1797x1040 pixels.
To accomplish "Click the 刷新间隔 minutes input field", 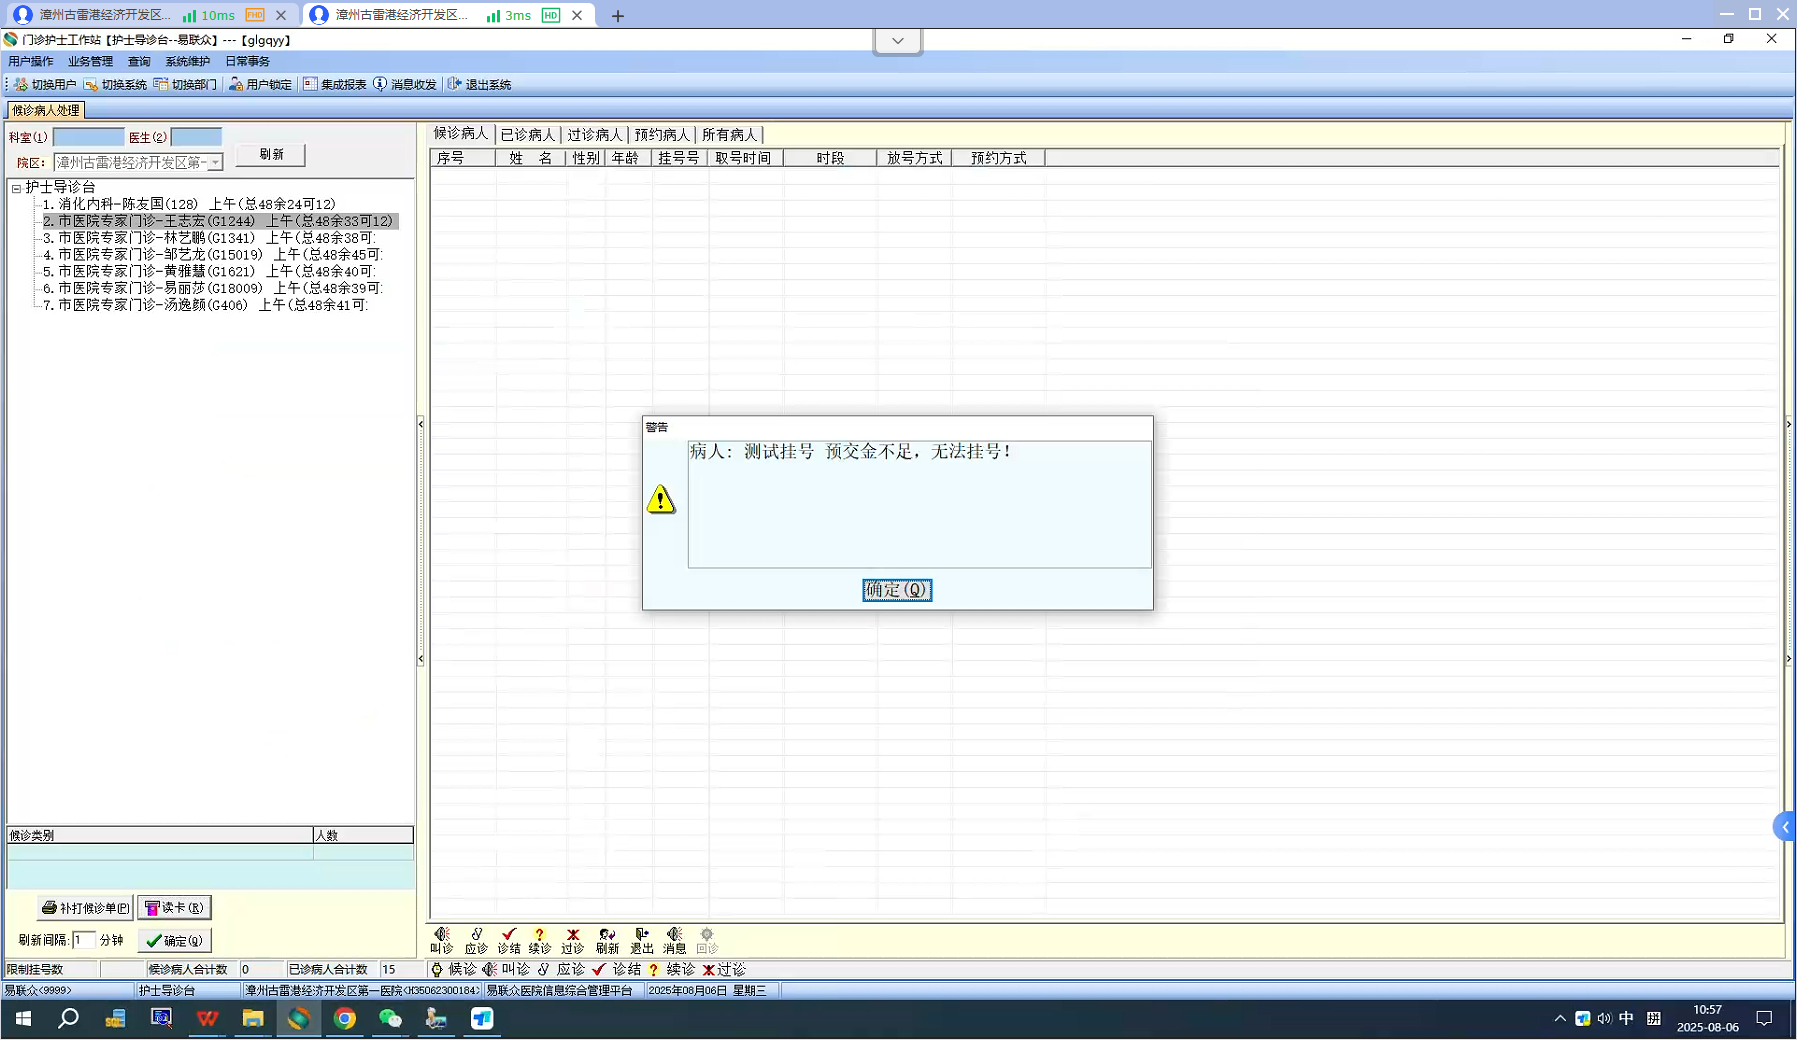I will [x=84, y=940].
